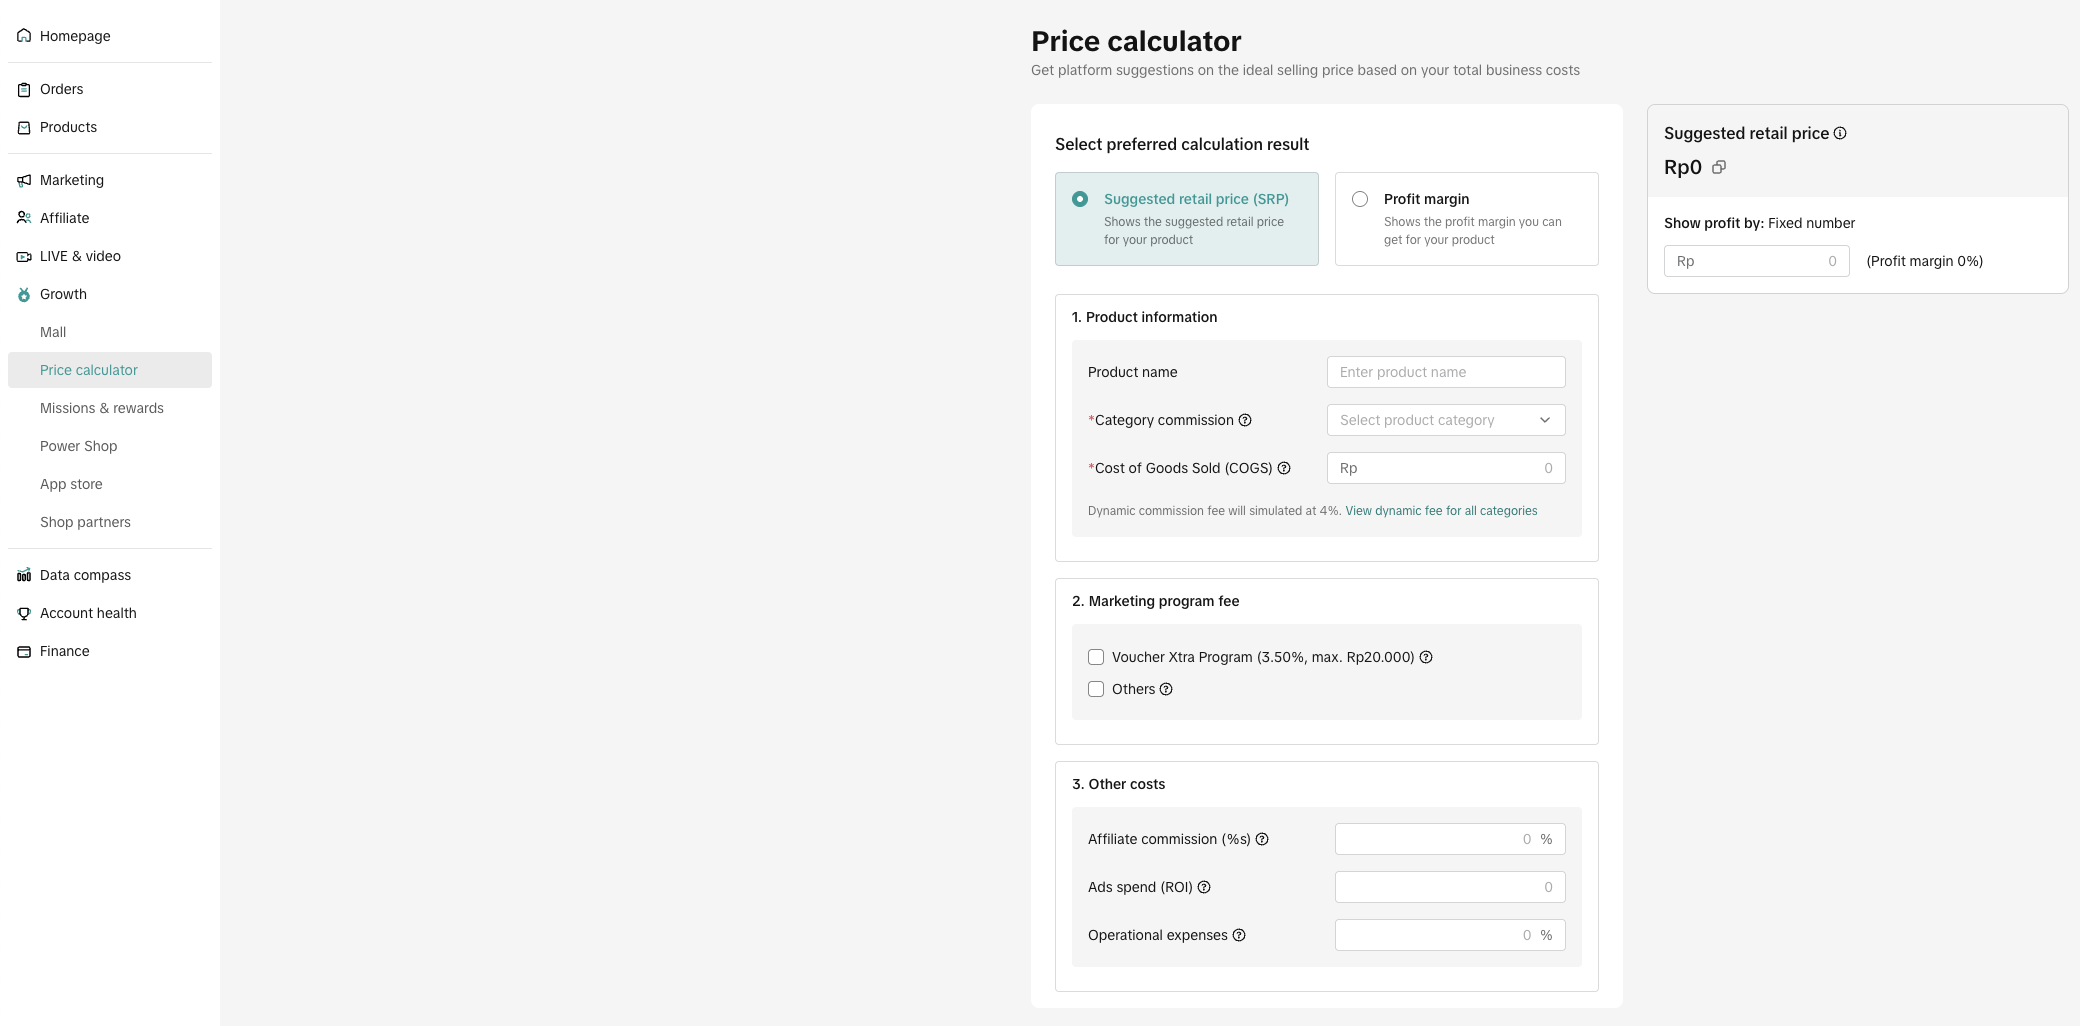Click the help icon next to Cost of Goods Sold
The width and height of the screenshot is (2080, 1026).
coord(1284,468)
